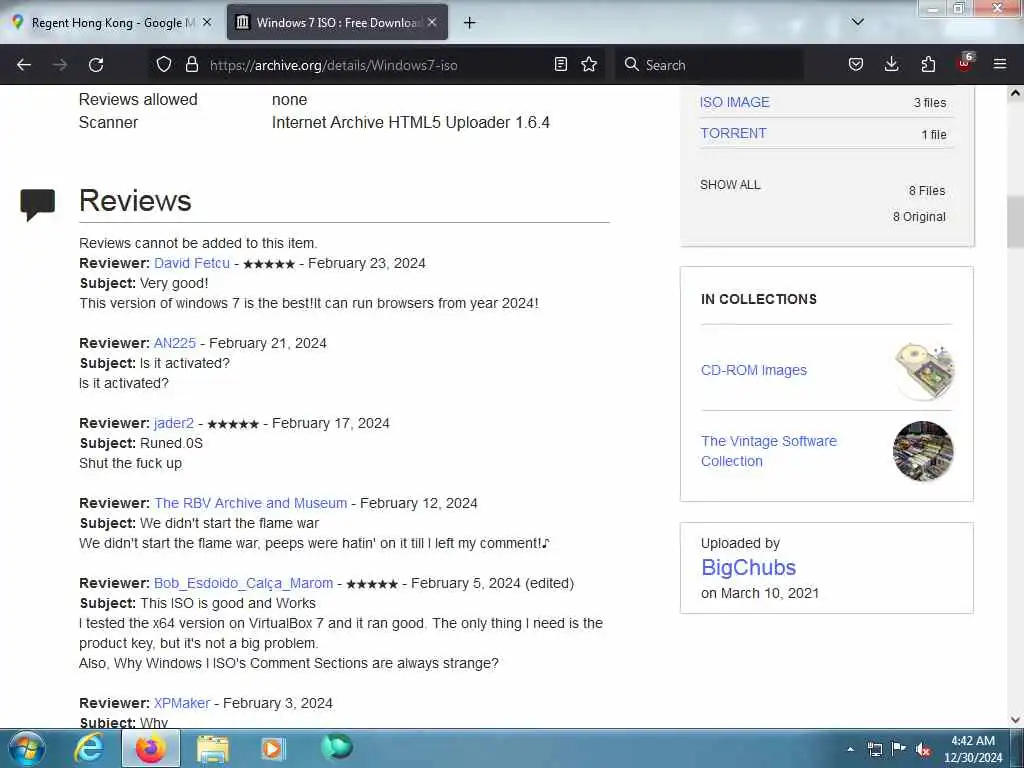This screenshot has width=1024, height=768.
Task: Click 'Reviews cannot be added to this item.'
Action: point(198,243)
